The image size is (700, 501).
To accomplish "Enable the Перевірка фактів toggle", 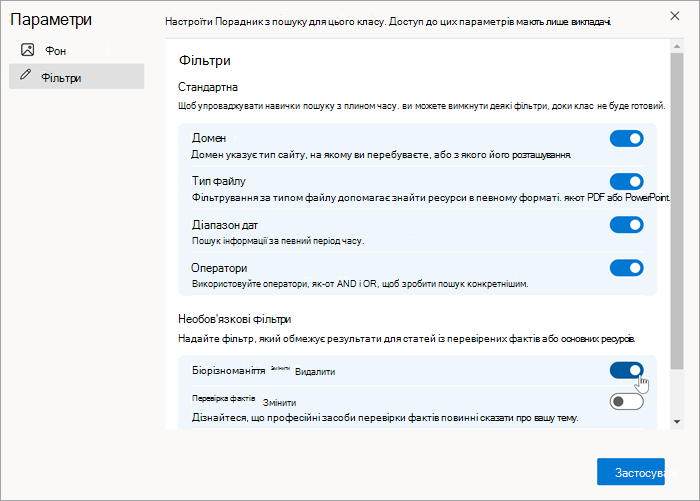I will pos(626,401).
